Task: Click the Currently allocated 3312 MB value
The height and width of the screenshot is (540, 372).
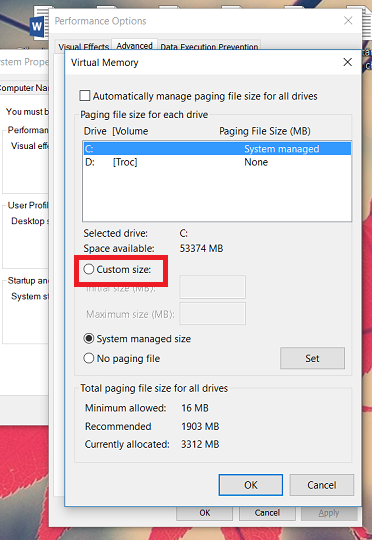Action: point(200,444)
